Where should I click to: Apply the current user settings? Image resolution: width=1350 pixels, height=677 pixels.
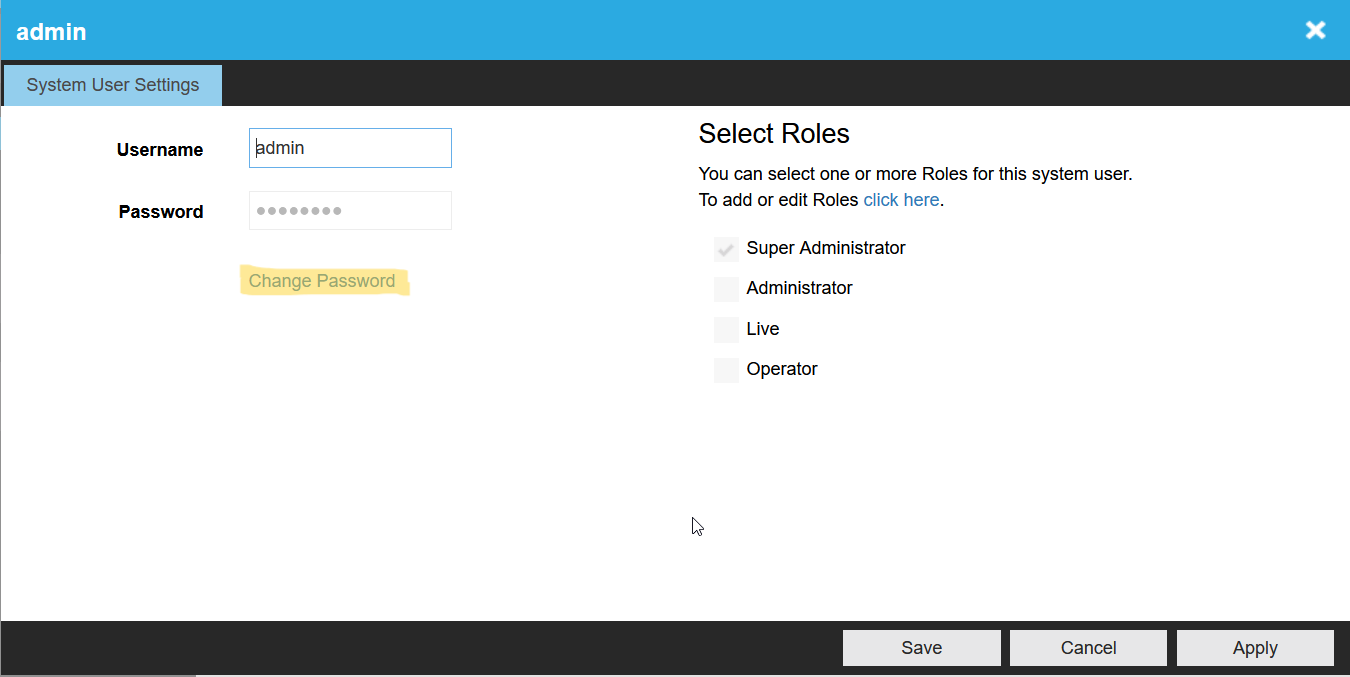(x=1254, y=647)
